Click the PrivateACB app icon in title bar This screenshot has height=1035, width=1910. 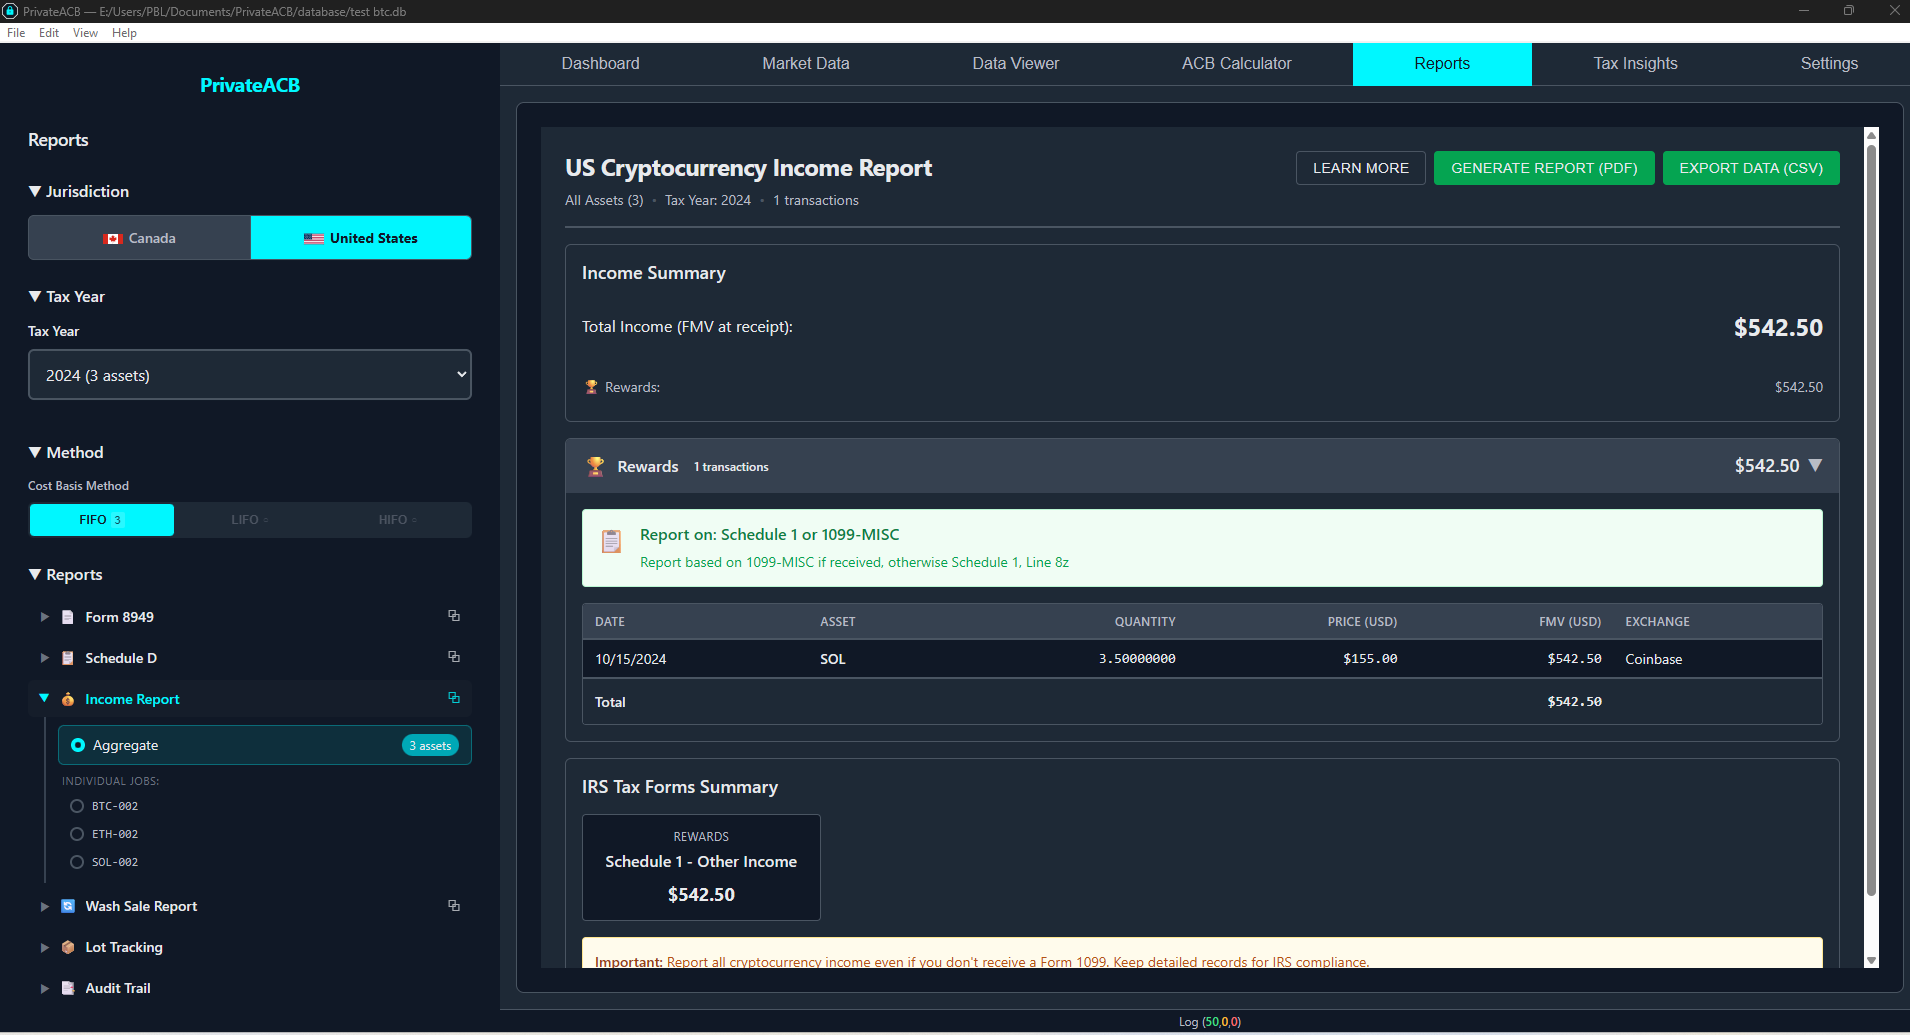click(x=11, y=11)
